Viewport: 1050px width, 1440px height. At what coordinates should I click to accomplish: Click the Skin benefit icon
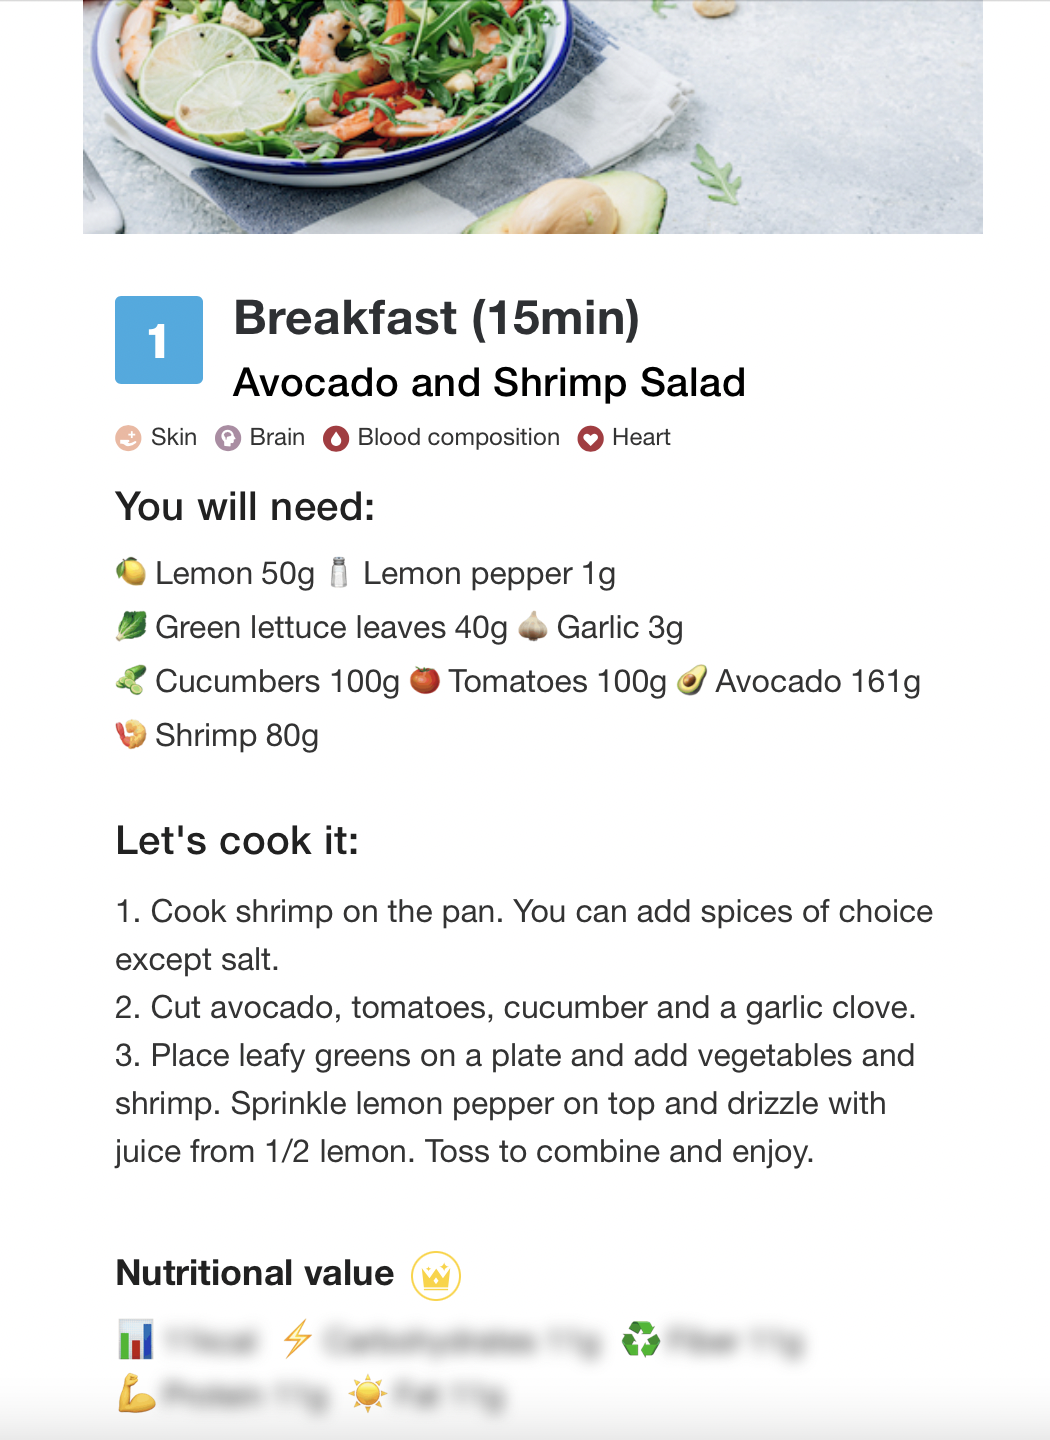coord(128,438)
